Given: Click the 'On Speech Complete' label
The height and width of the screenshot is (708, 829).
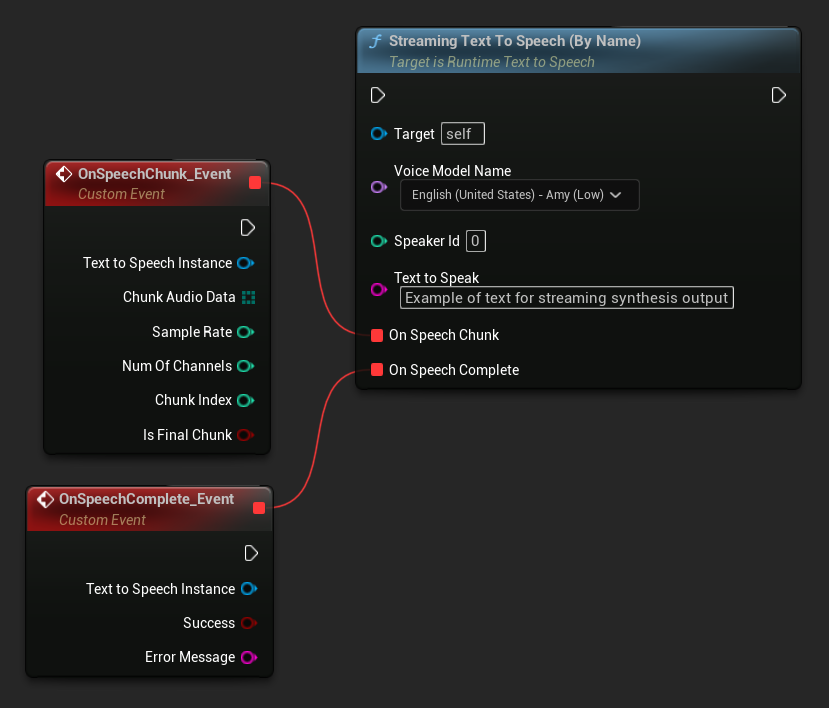Looking at the screenshot, I should pos(454,370).
